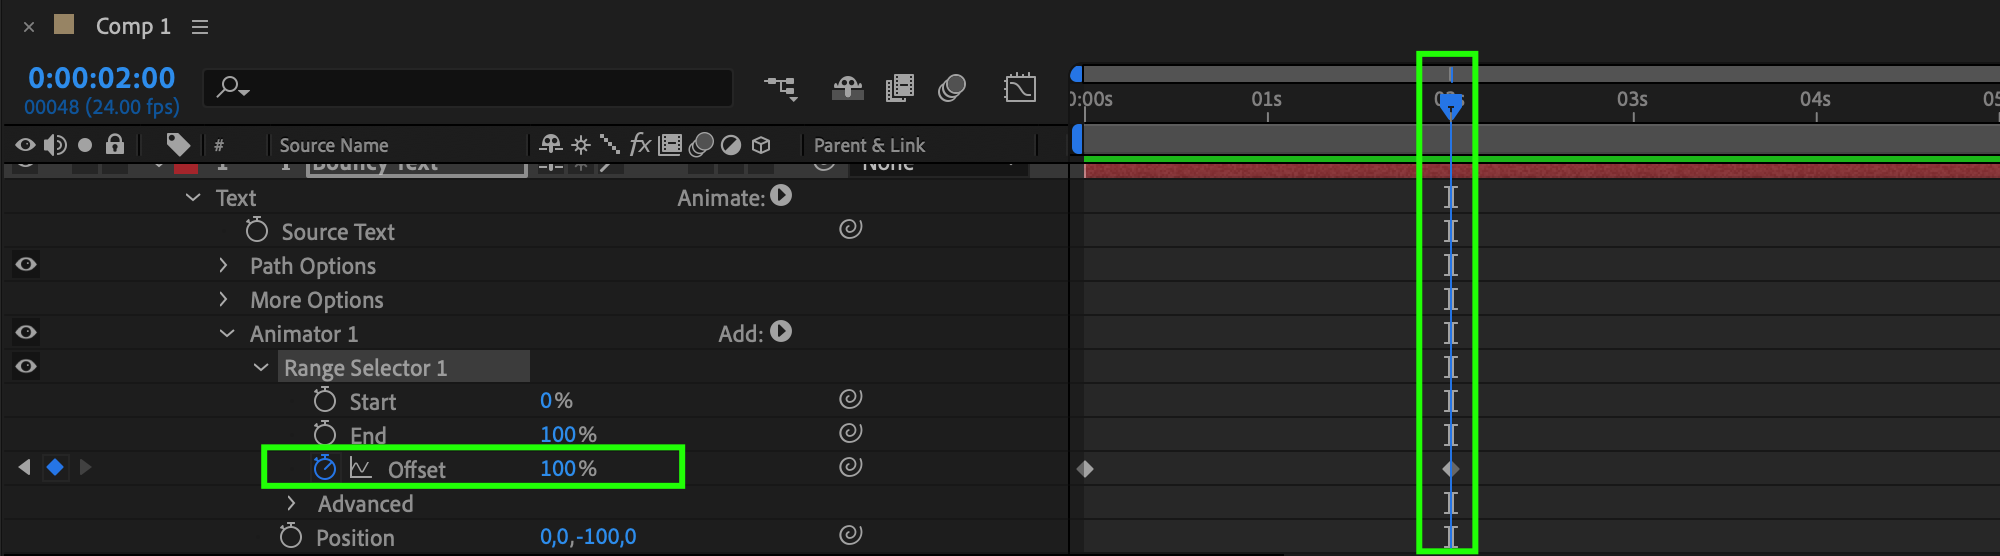This screenshot has height=556, width=2000.
Task: Open the Animate menu arrow
Action: tap(781, 197)
